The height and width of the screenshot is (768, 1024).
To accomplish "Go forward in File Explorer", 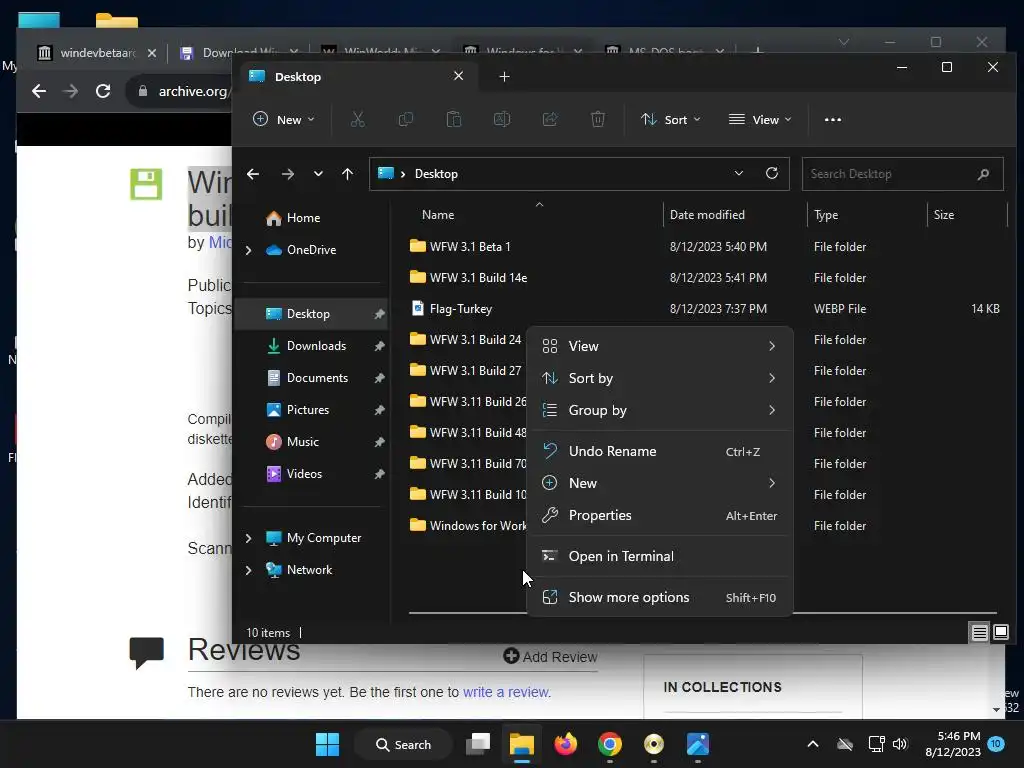I will [x=287, y=174].
